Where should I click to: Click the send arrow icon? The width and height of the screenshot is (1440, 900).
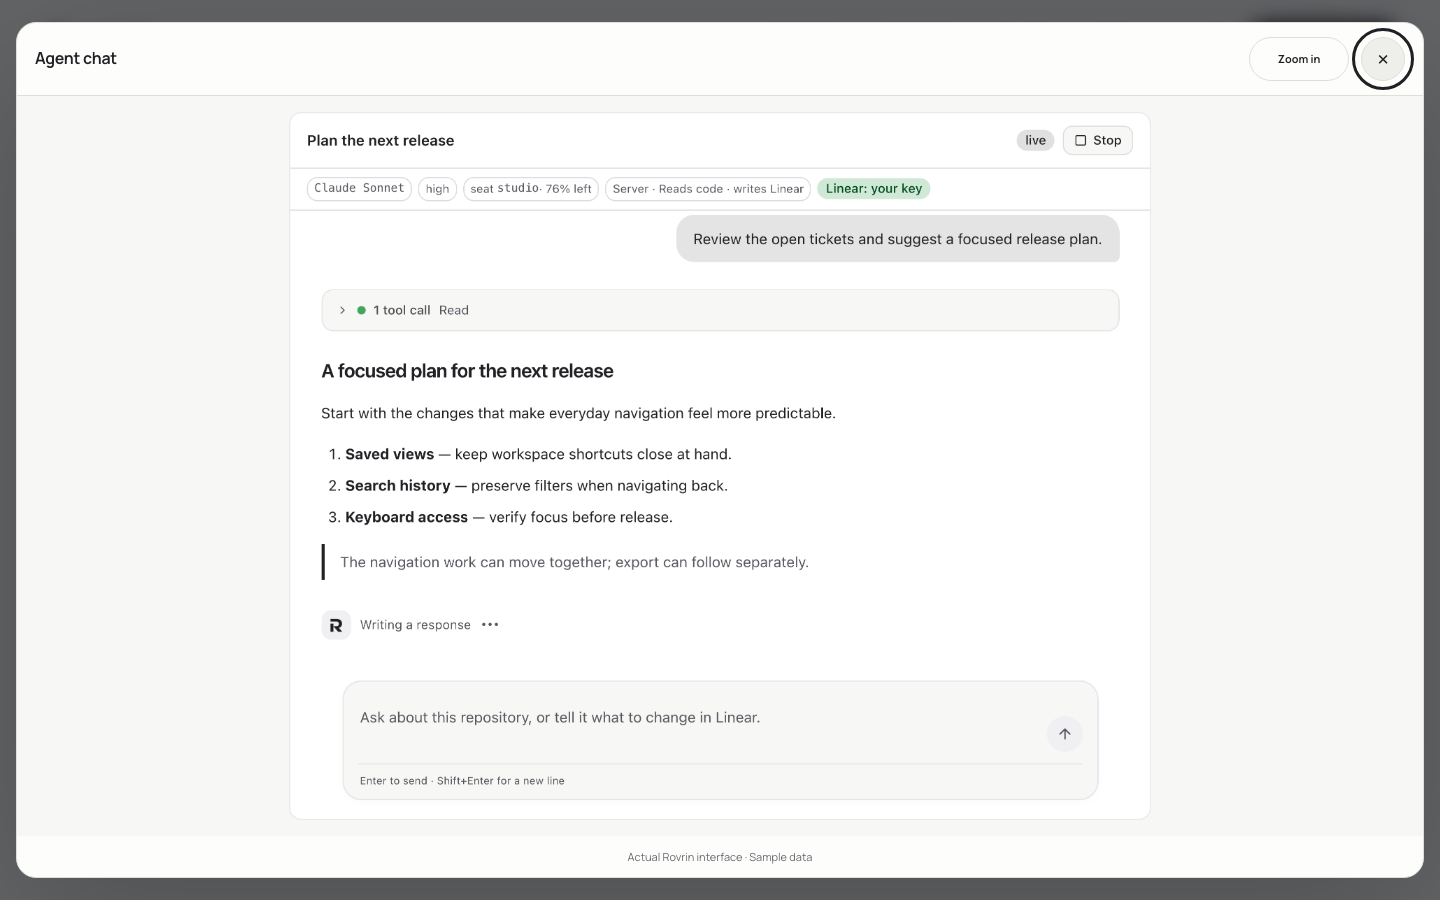pyautogui.click(x=1065, y=734)
